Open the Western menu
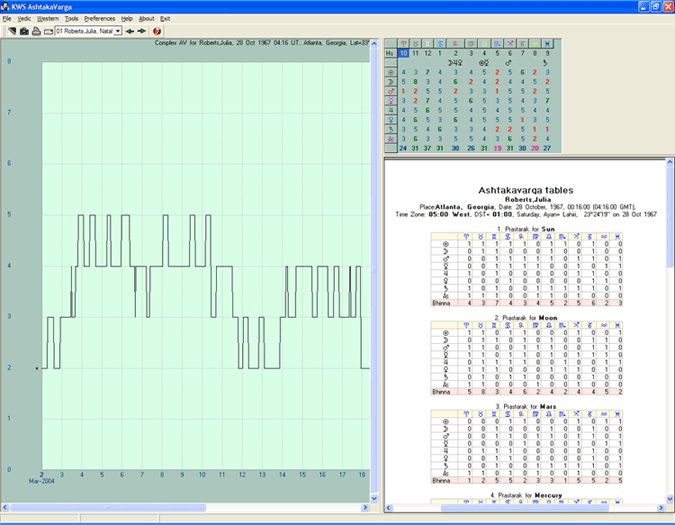Image resolution: width=675 pixels, height=525 pixels. click(x=48, y=19)
